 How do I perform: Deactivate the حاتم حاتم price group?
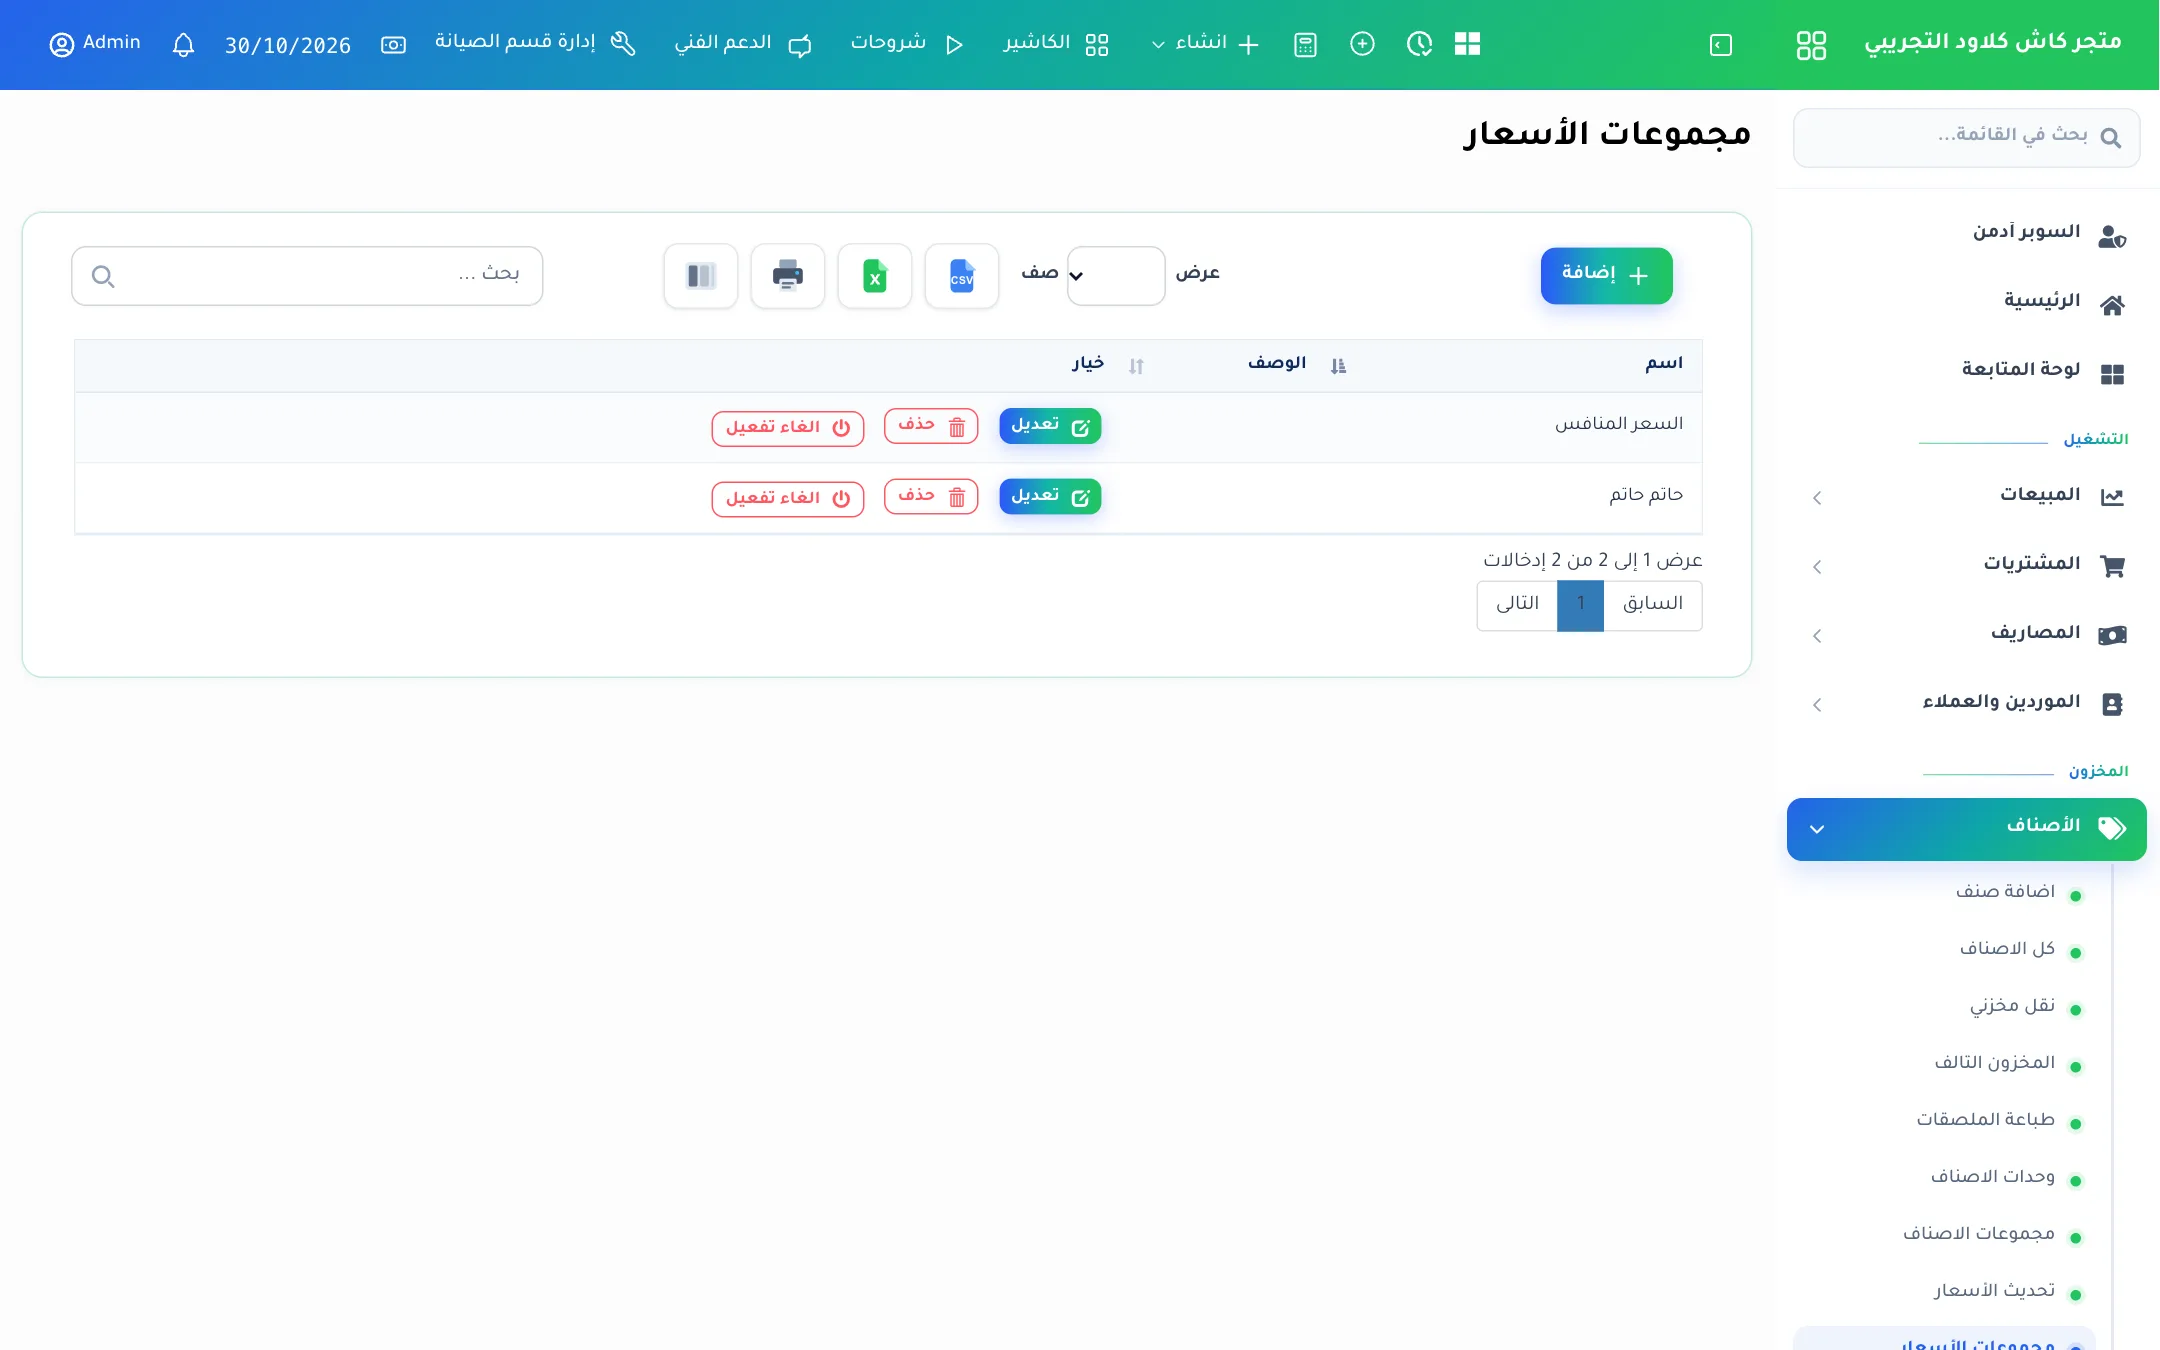[x=788, y=499]
